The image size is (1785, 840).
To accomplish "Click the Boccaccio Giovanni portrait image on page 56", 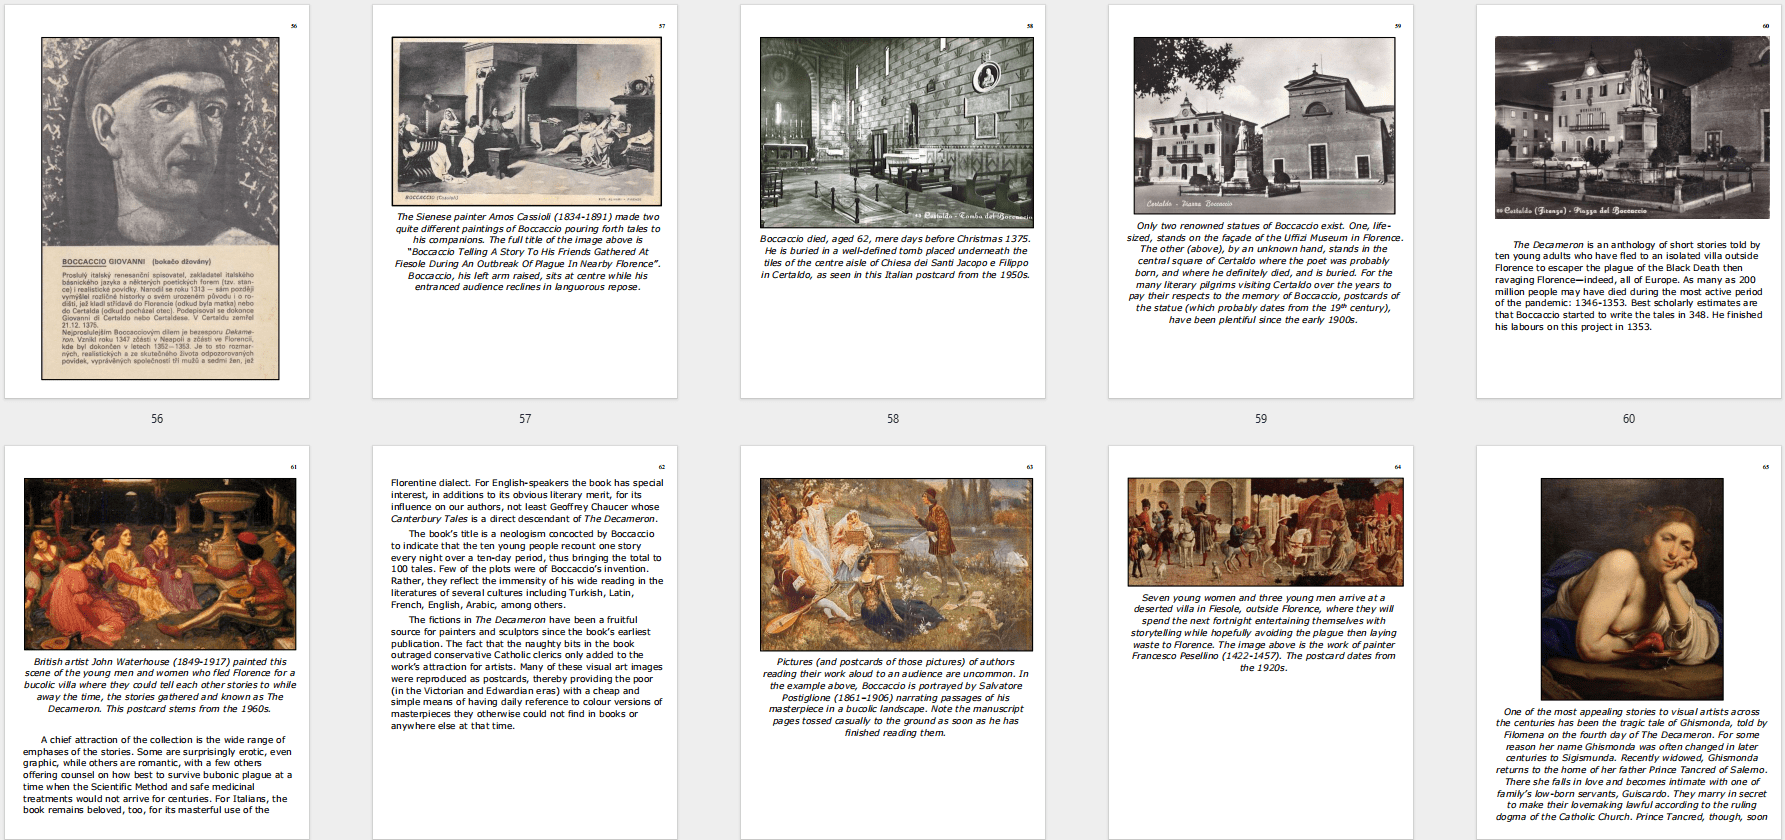I will coord(160,208).
